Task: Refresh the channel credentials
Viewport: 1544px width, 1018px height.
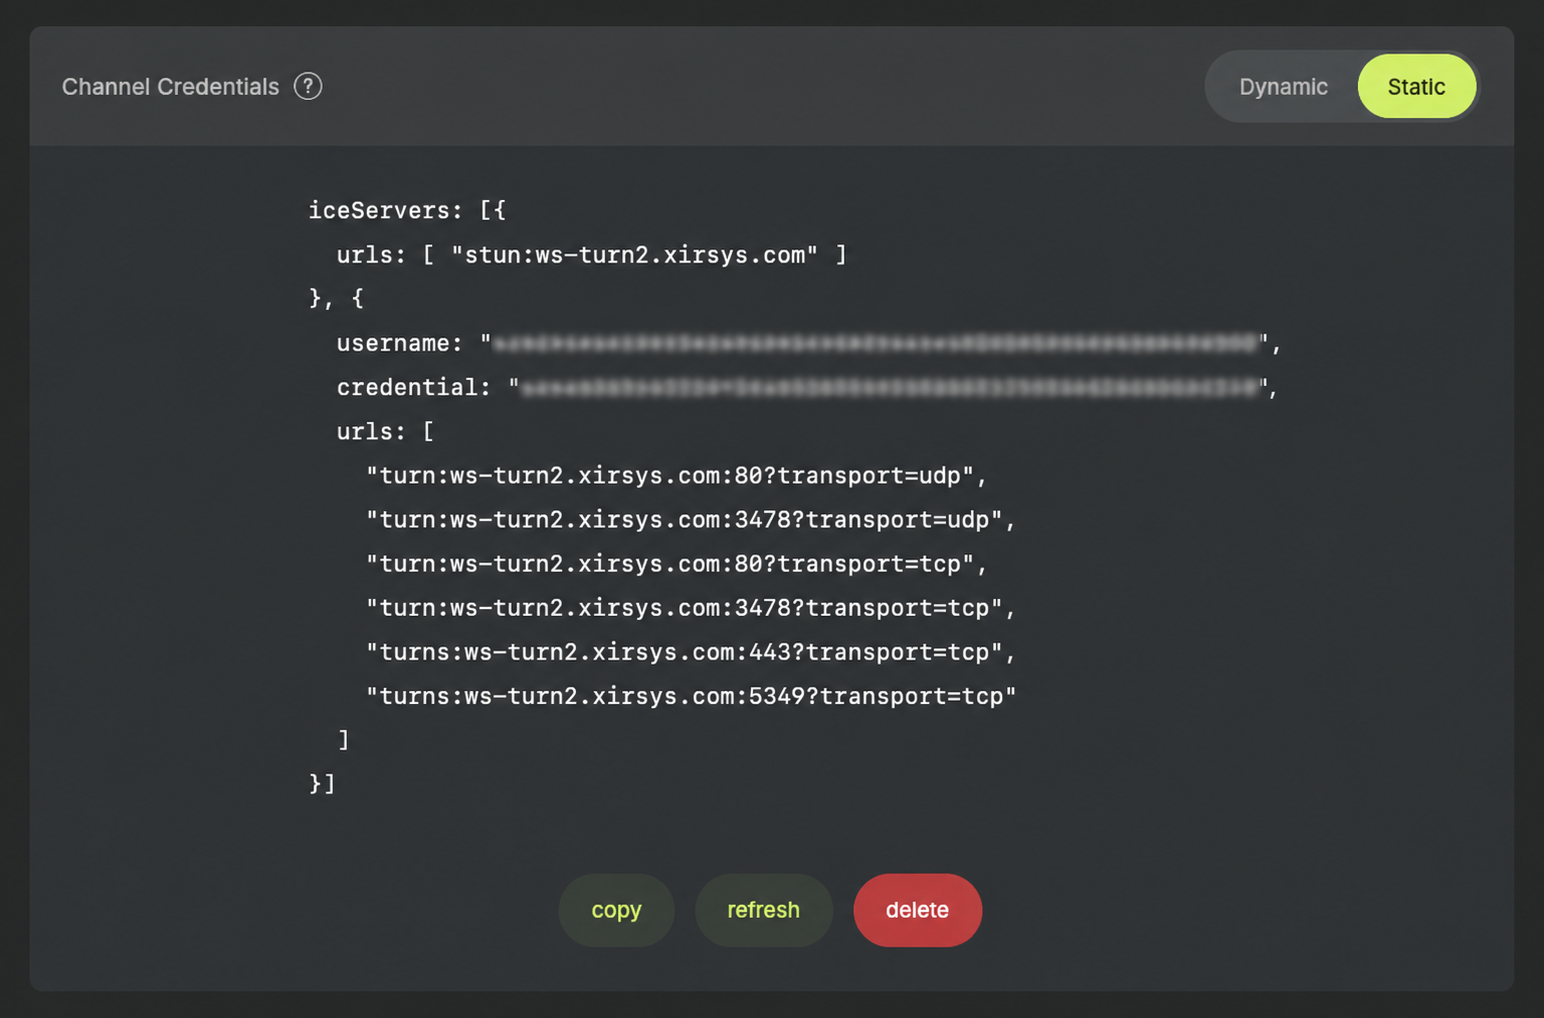Action: coord(763,910)
